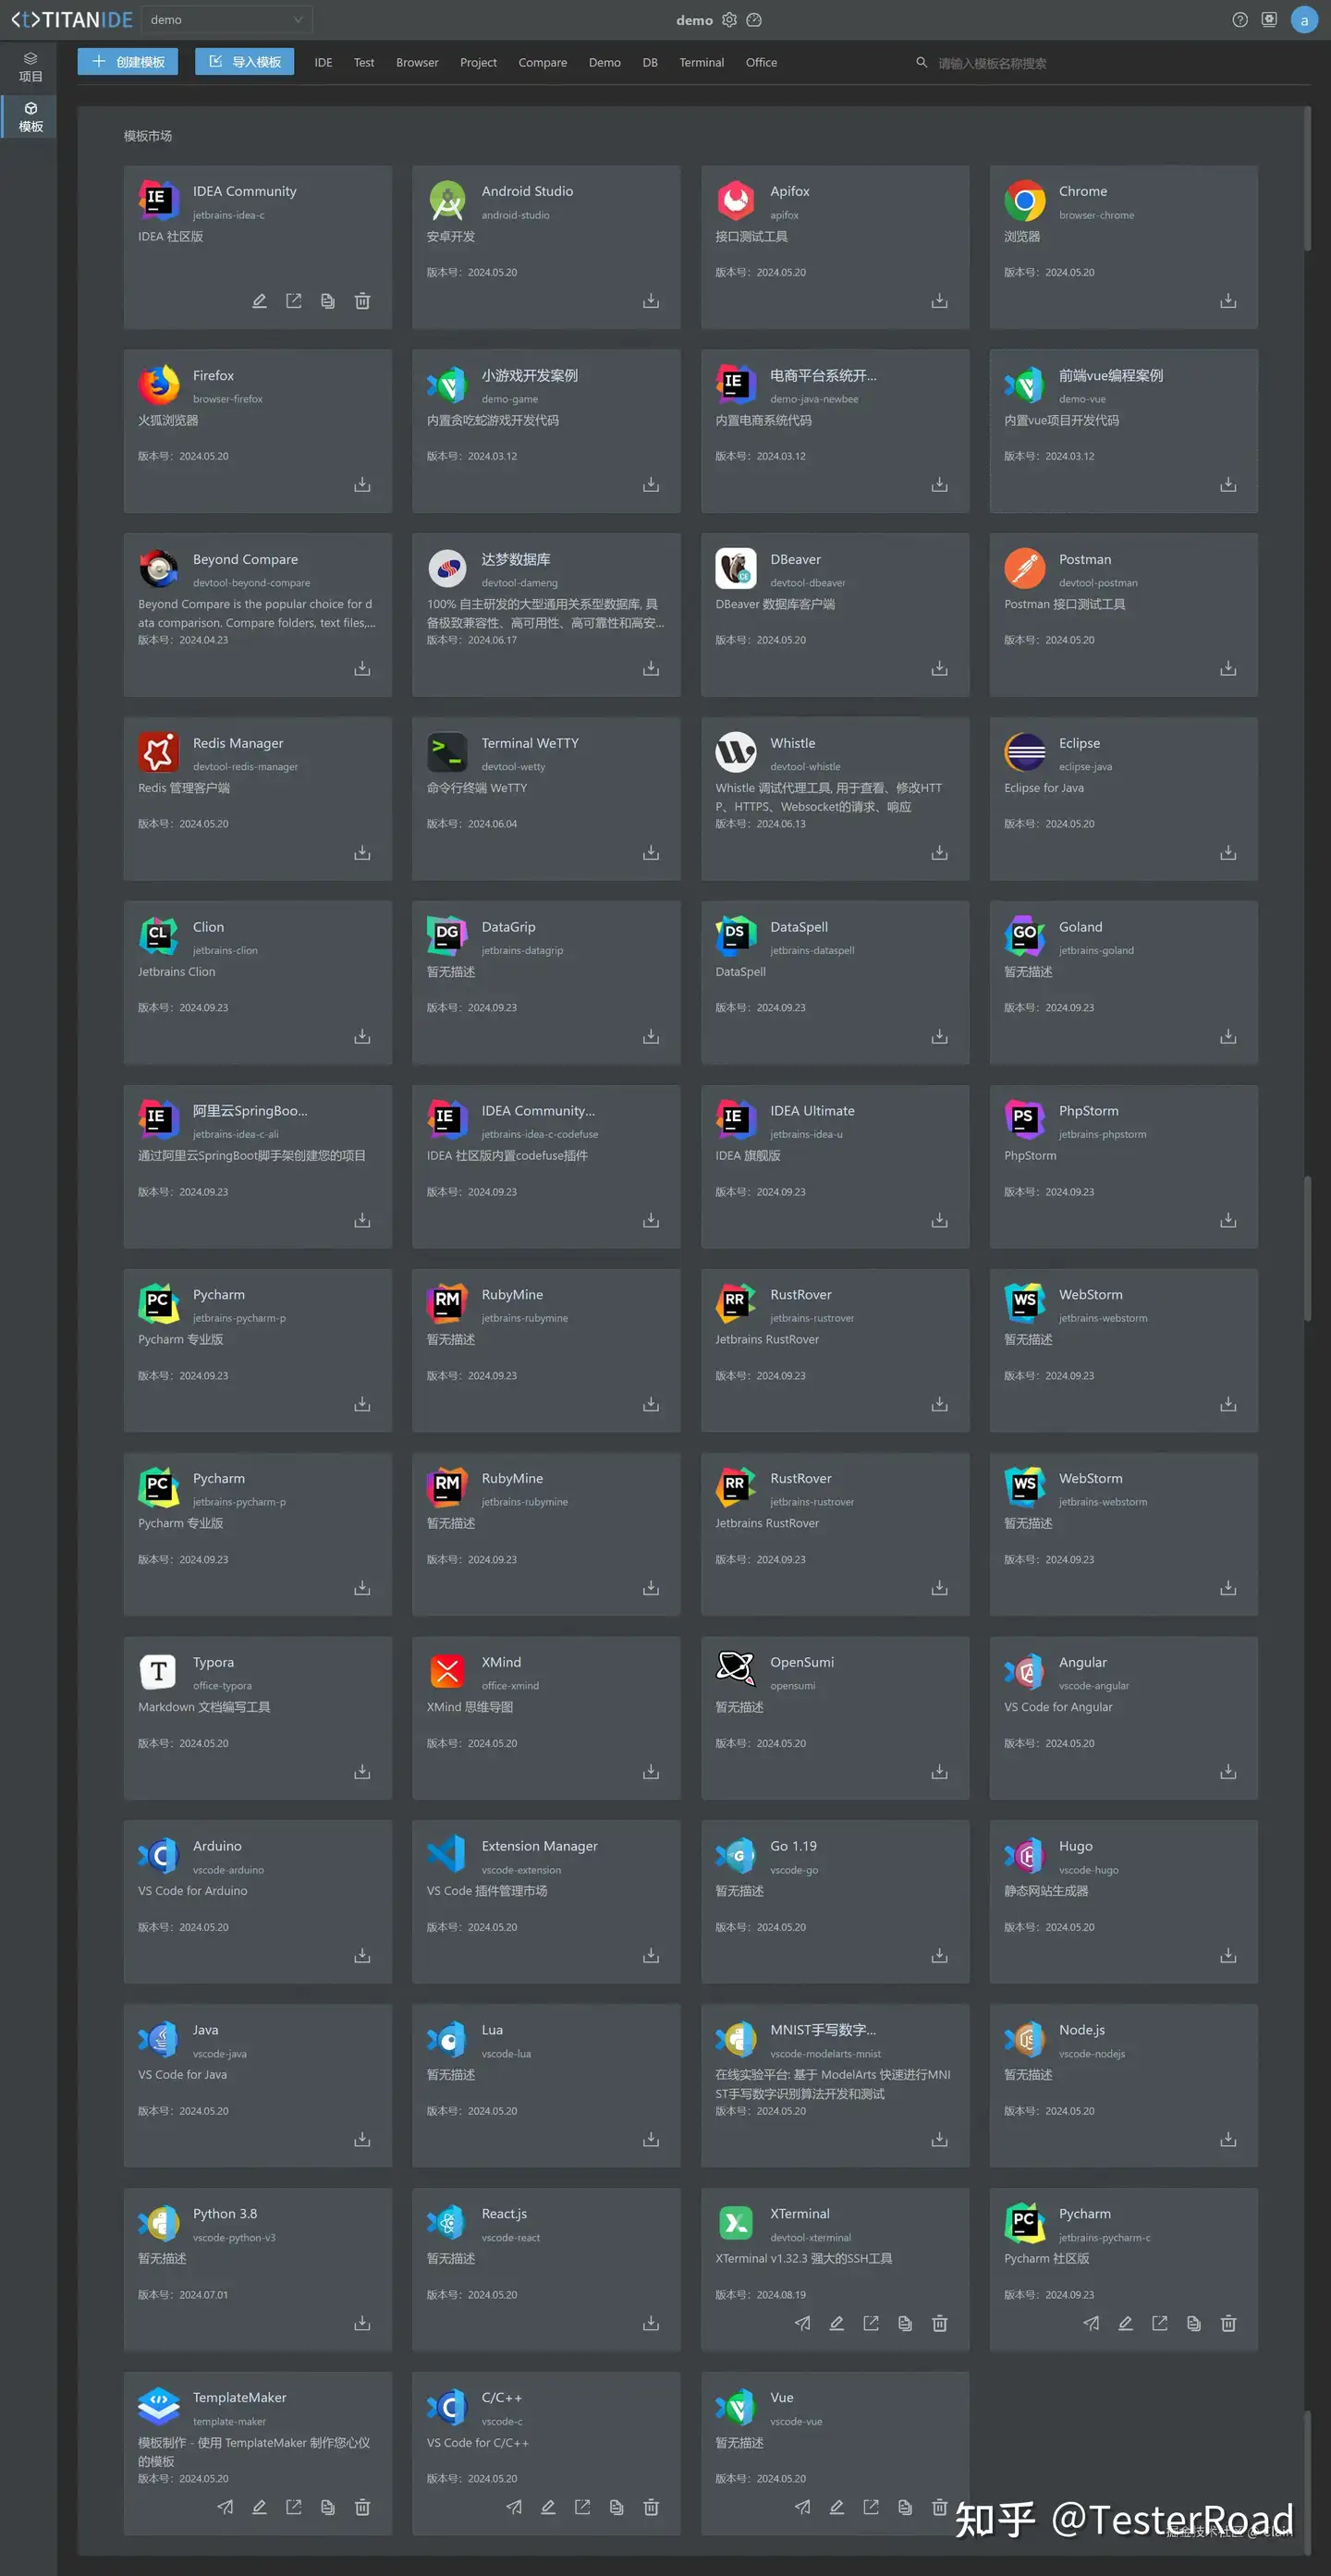
Task: Delete the IDEA Community template
Action: tap(362, 301)
